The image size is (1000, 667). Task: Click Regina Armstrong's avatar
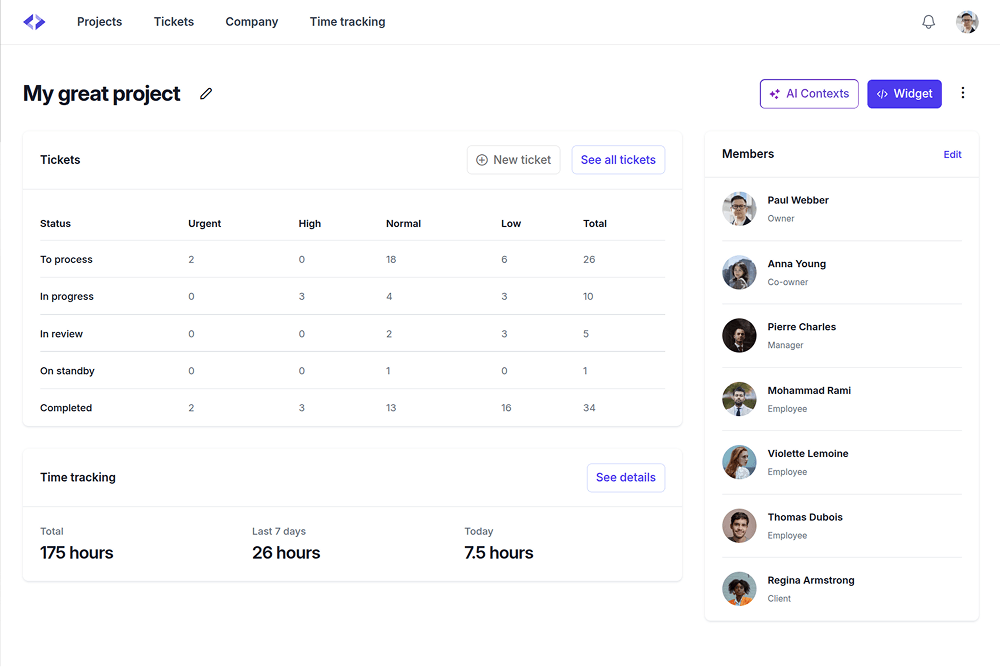coord(739,589)
